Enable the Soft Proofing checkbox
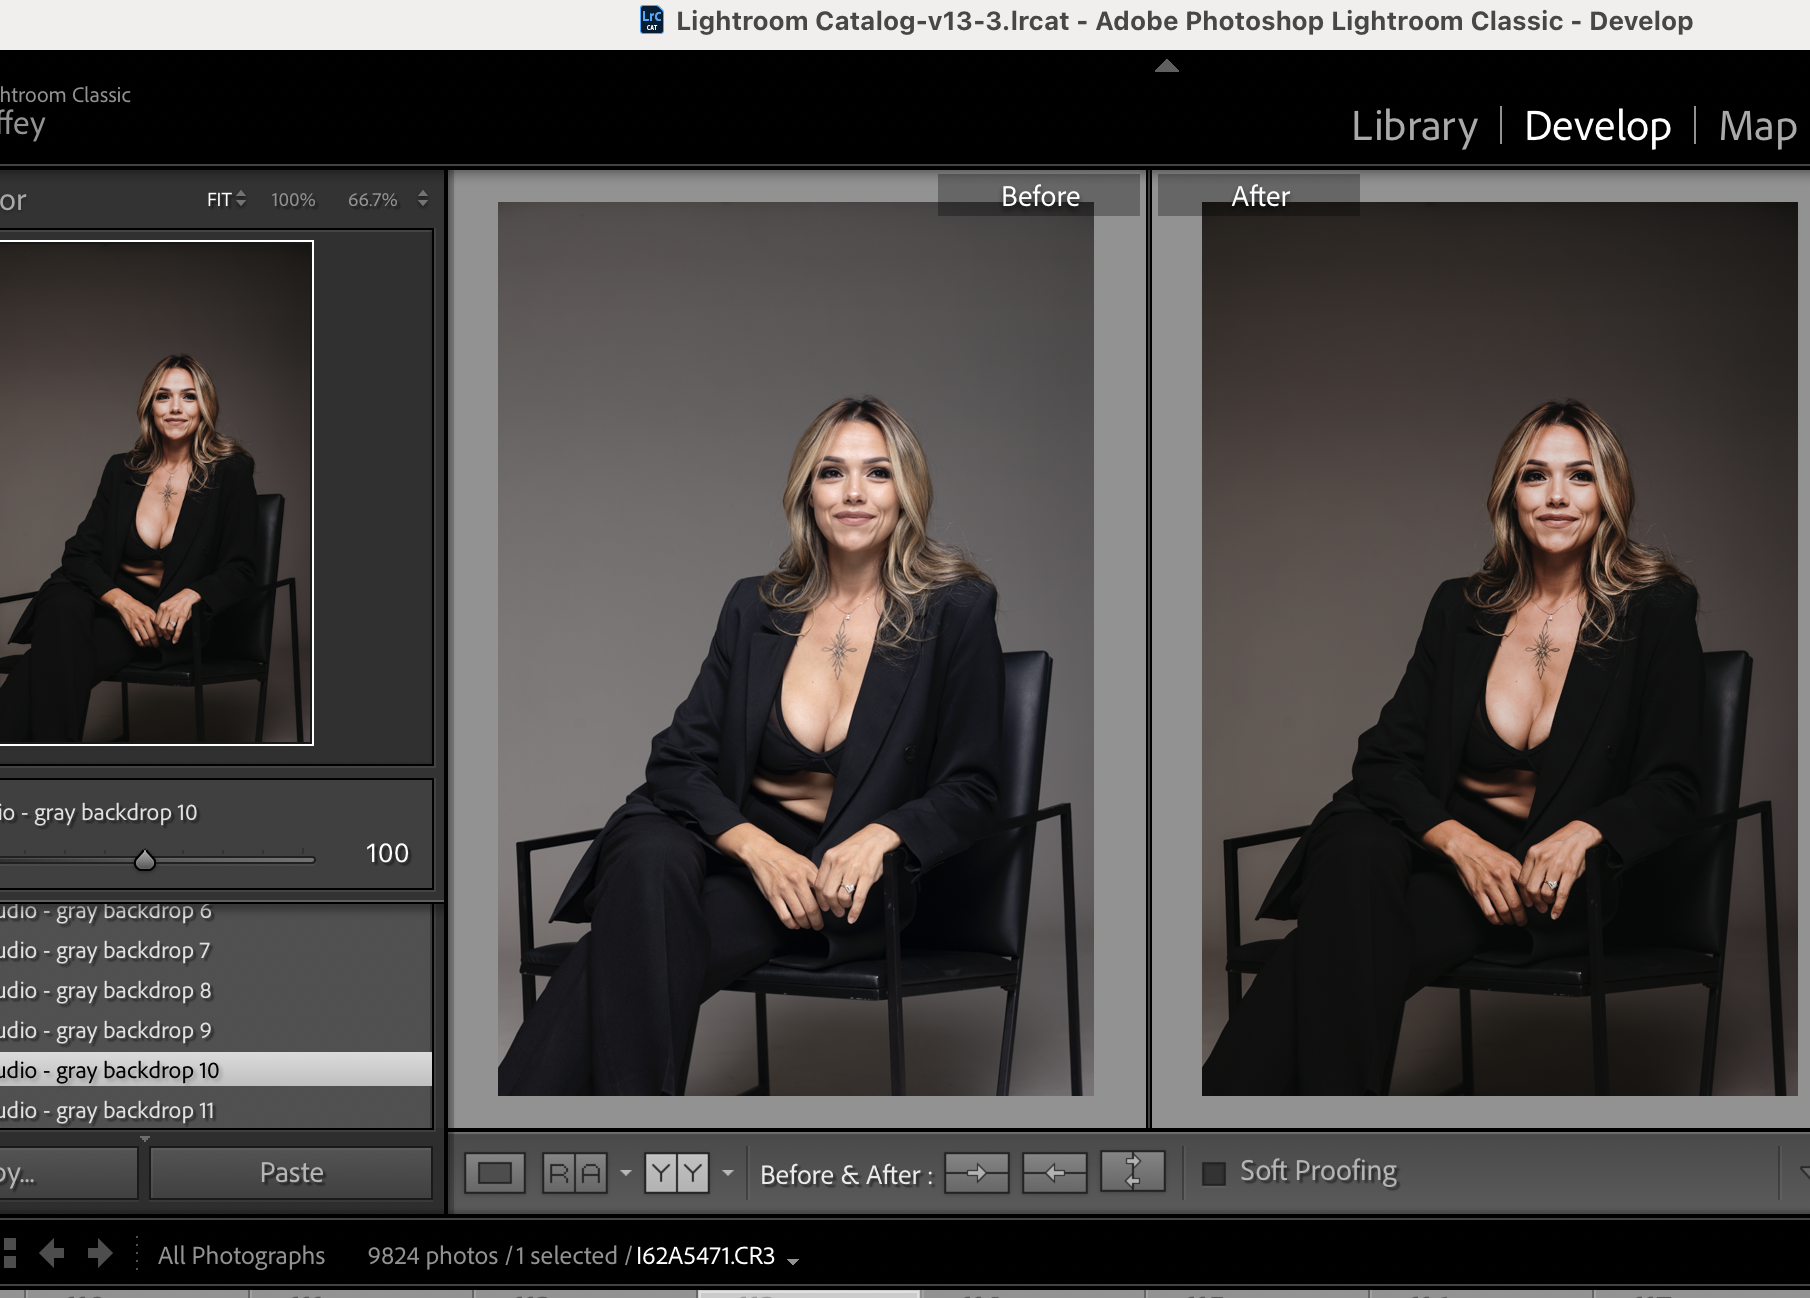Image resolution: width=1810 pixels, height=1298 pixels. (1214, 1173)
